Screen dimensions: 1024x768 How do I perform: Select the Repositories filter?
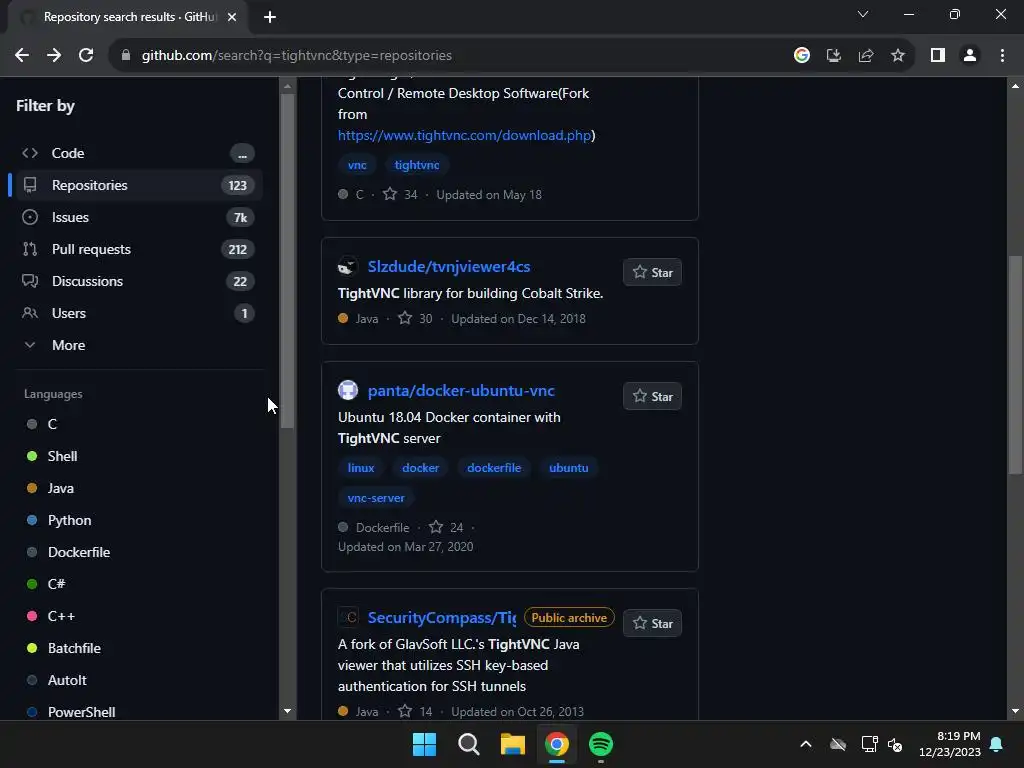[137, 185]
